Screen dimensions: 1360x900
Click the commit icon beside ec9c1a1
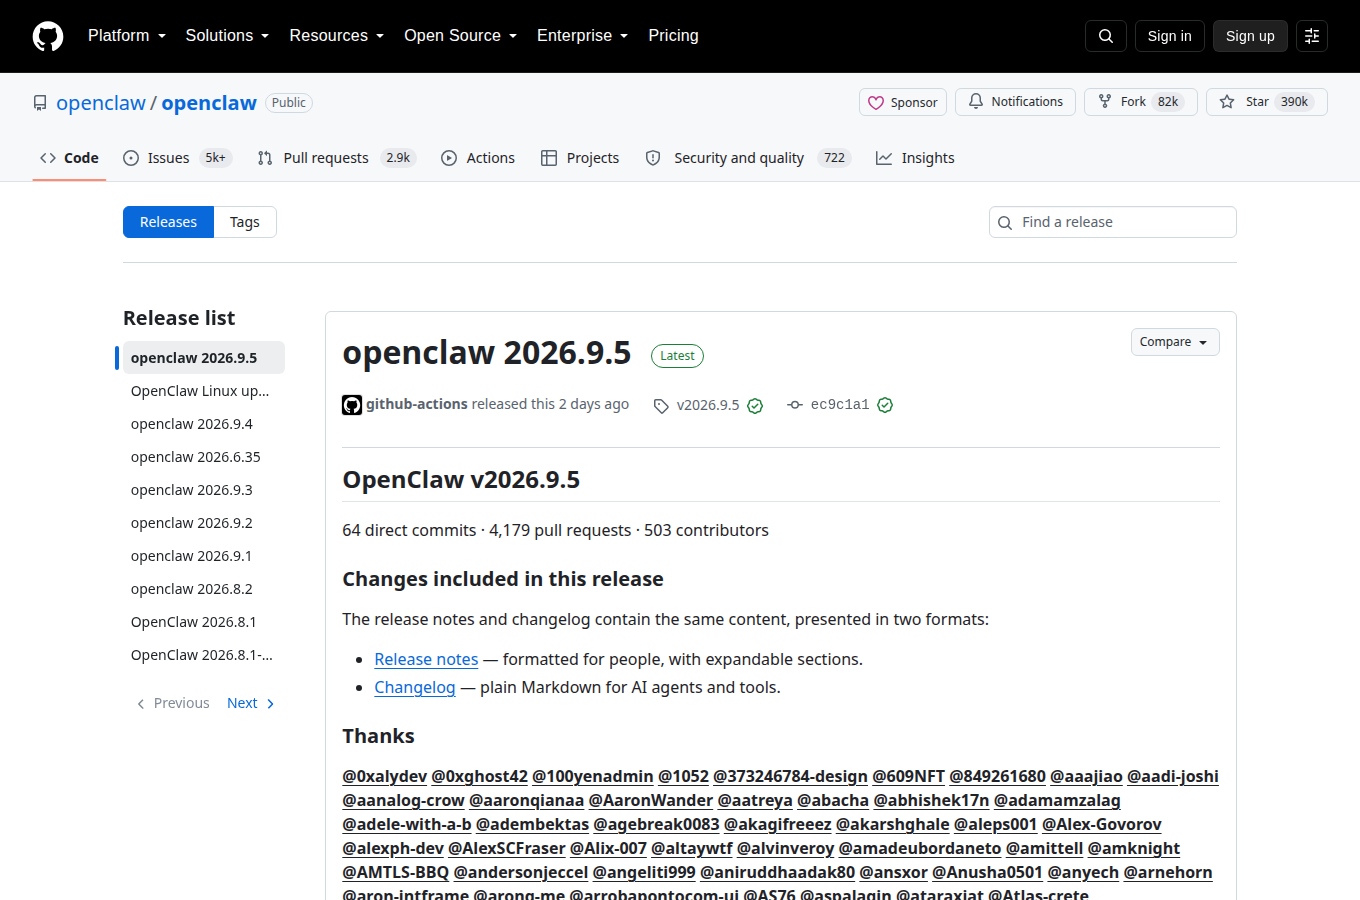click(795, 405)
